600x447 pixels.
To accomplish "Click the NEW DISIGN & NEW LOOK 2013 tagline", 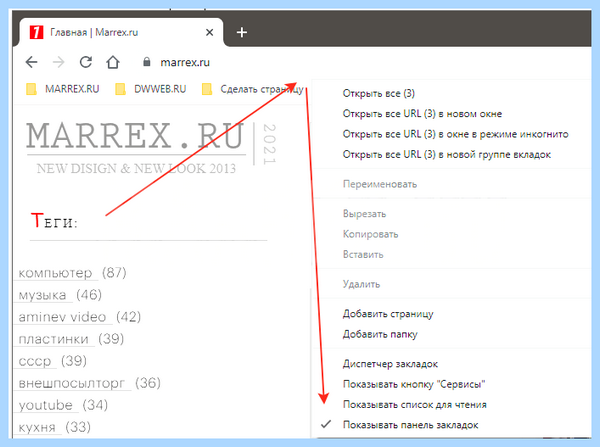I will 136,168.
